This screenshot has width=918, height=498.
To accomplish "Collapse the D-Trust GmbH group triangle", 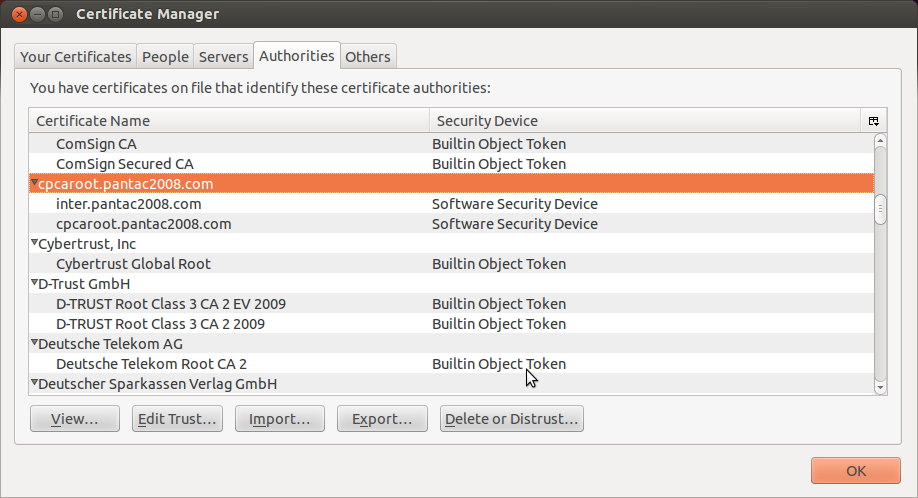I will [34, 283].
